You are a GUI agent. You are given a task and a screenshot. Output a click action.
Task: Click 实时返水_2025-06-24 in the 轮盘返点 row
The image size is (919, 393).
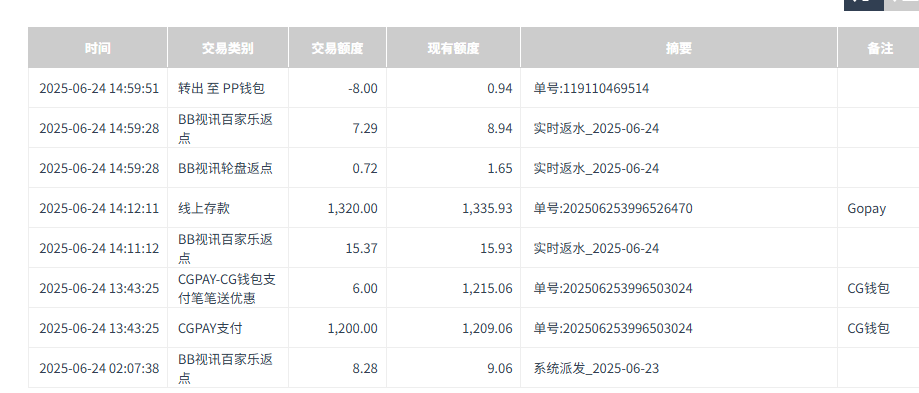coord(596,169)
